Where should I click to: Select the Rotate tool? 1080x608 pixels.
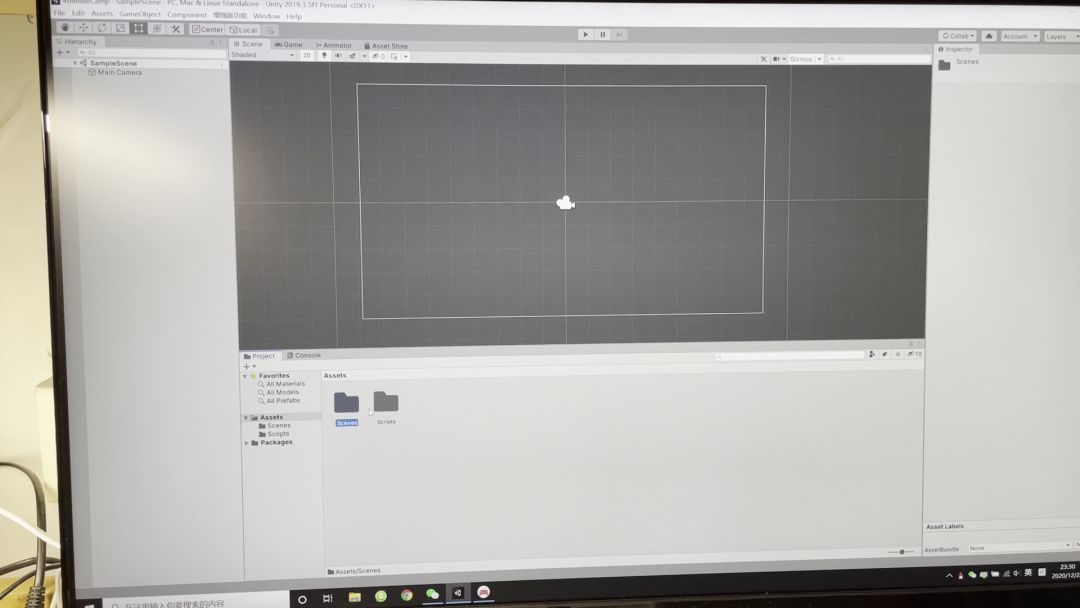click(101, 28)
